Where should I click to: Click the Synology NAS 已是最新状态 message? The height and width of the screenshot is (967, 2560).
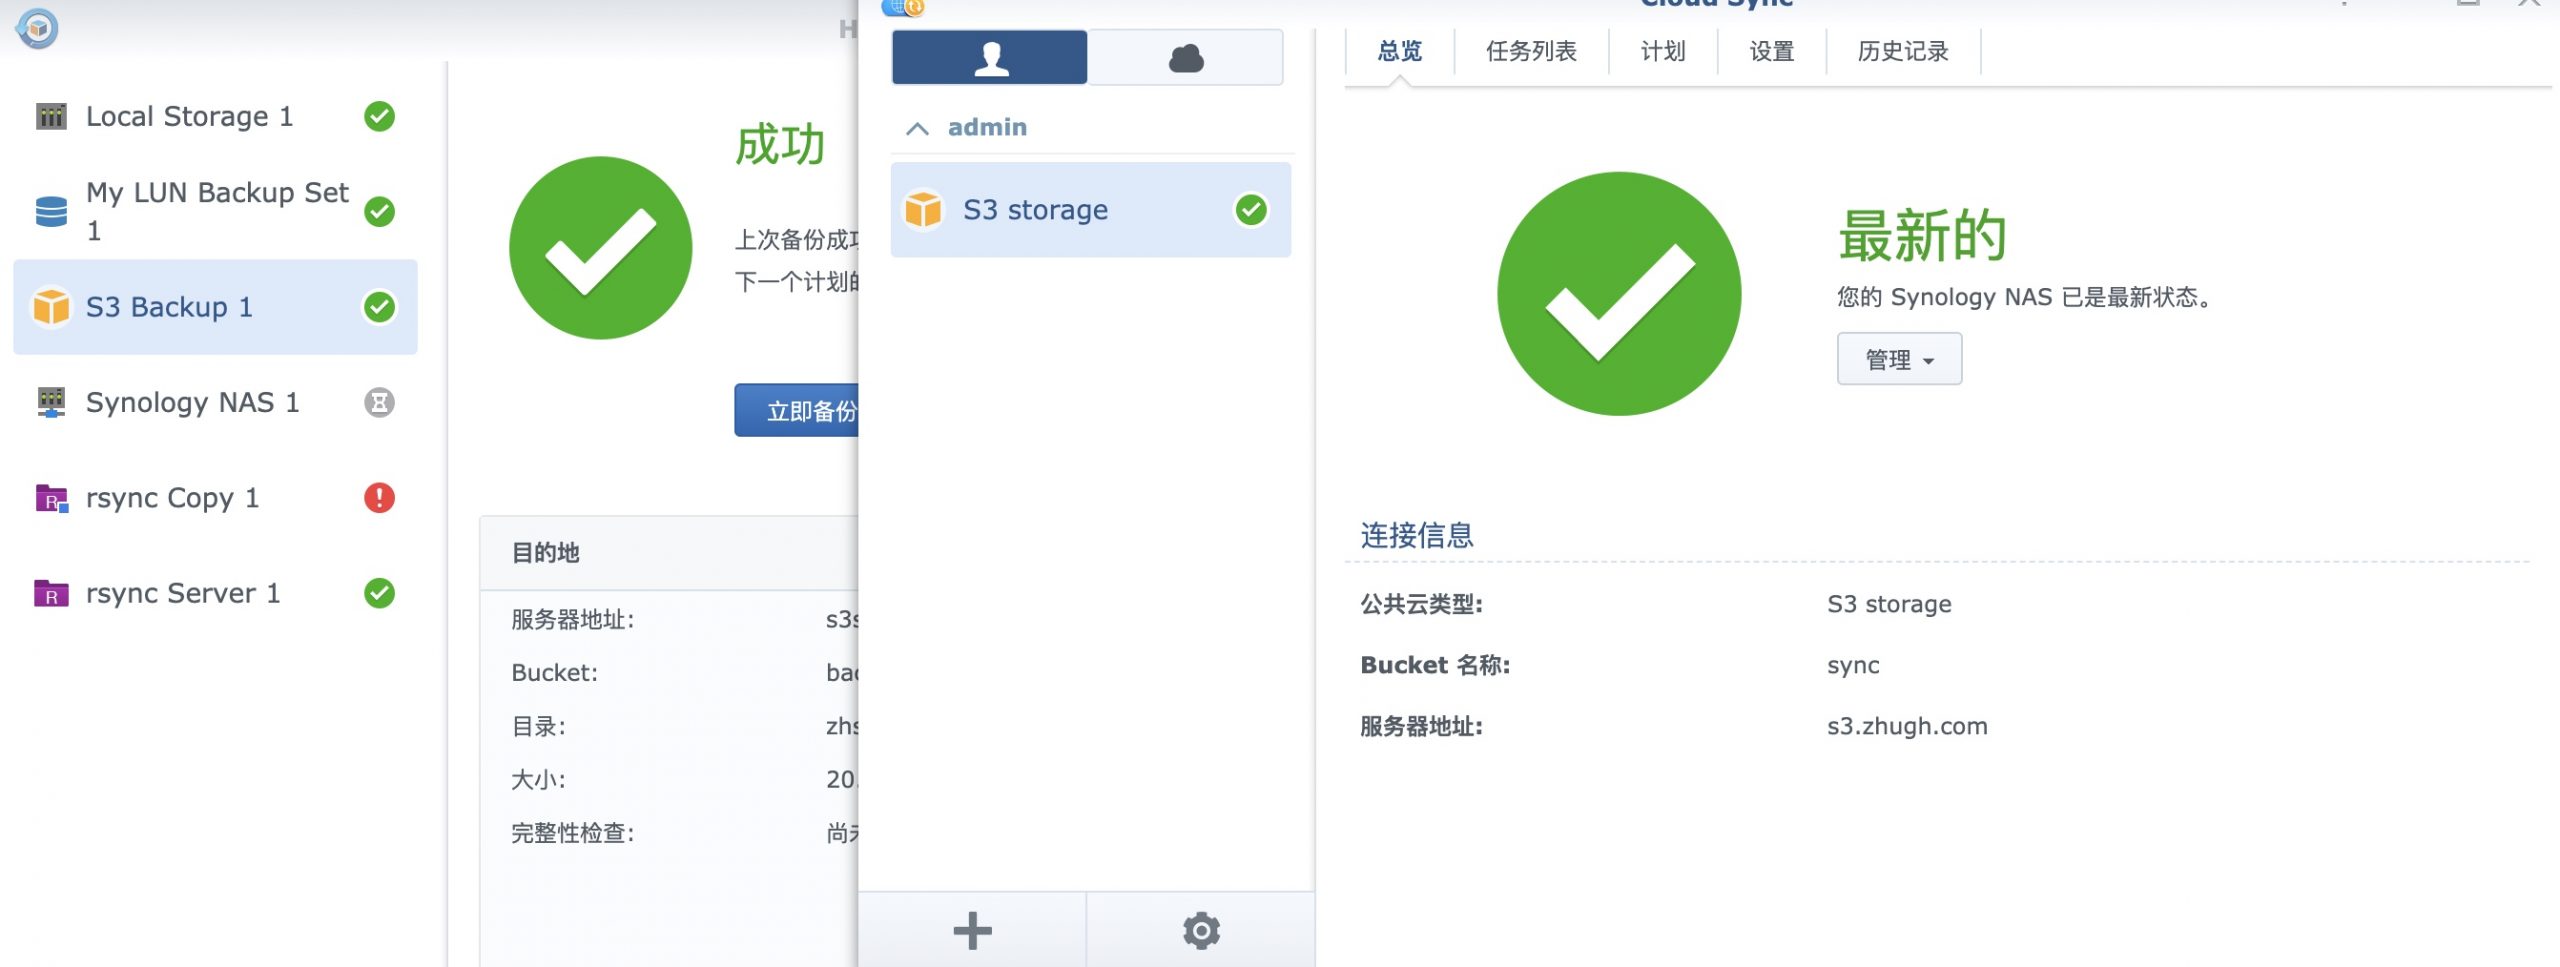pos(2024,297)
